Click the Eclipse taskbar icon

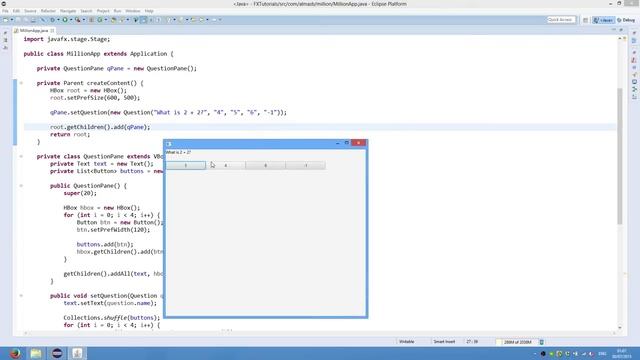click(x=57, y=353)
